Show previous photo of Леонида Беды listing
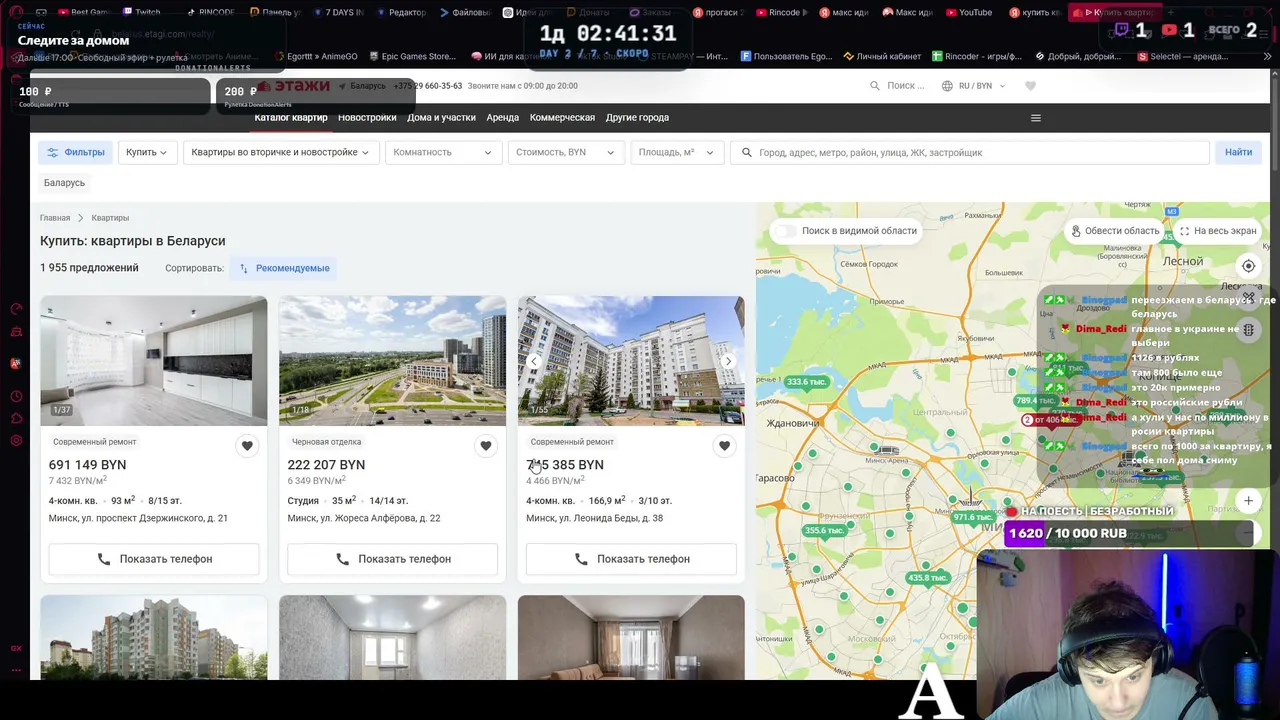This screenshot has width=1280, height=720. [x=534, y=361]
